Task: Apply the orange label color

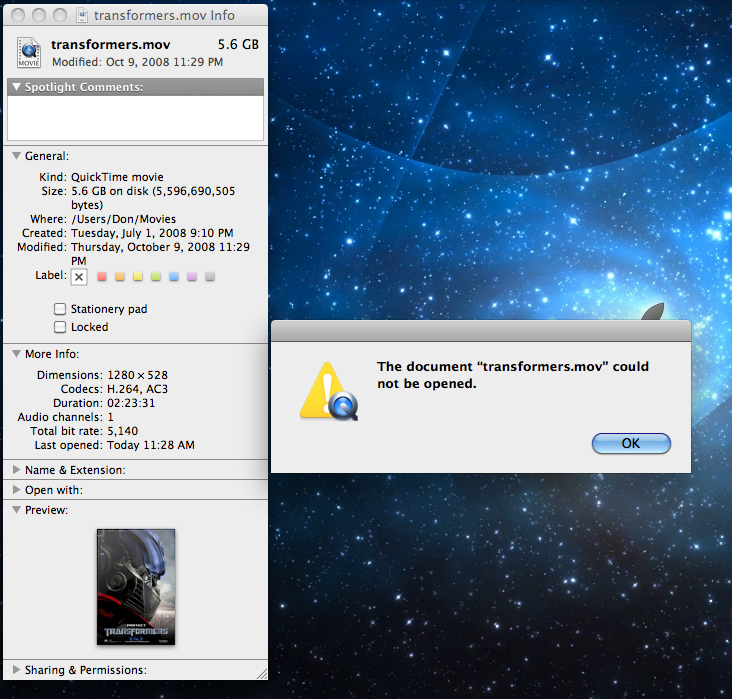Action: tap(120, 276)
